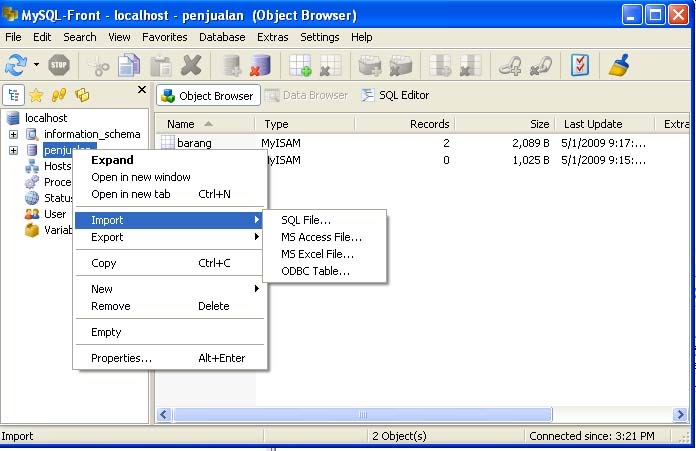This screenshot has width=696, height=451.
Task: Click the User tree item
Action: pos(55,214)
